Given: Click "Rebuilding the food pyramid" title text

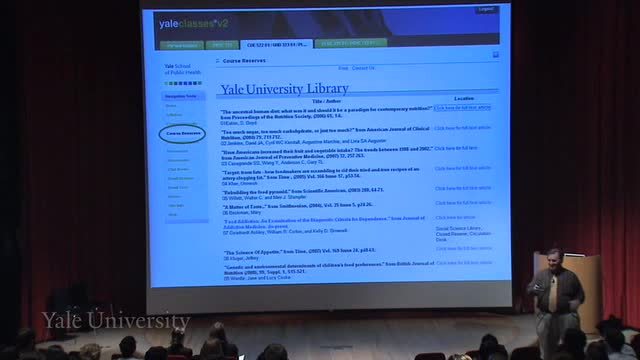Looking at the screenshot, I should (x=303, y=190).
